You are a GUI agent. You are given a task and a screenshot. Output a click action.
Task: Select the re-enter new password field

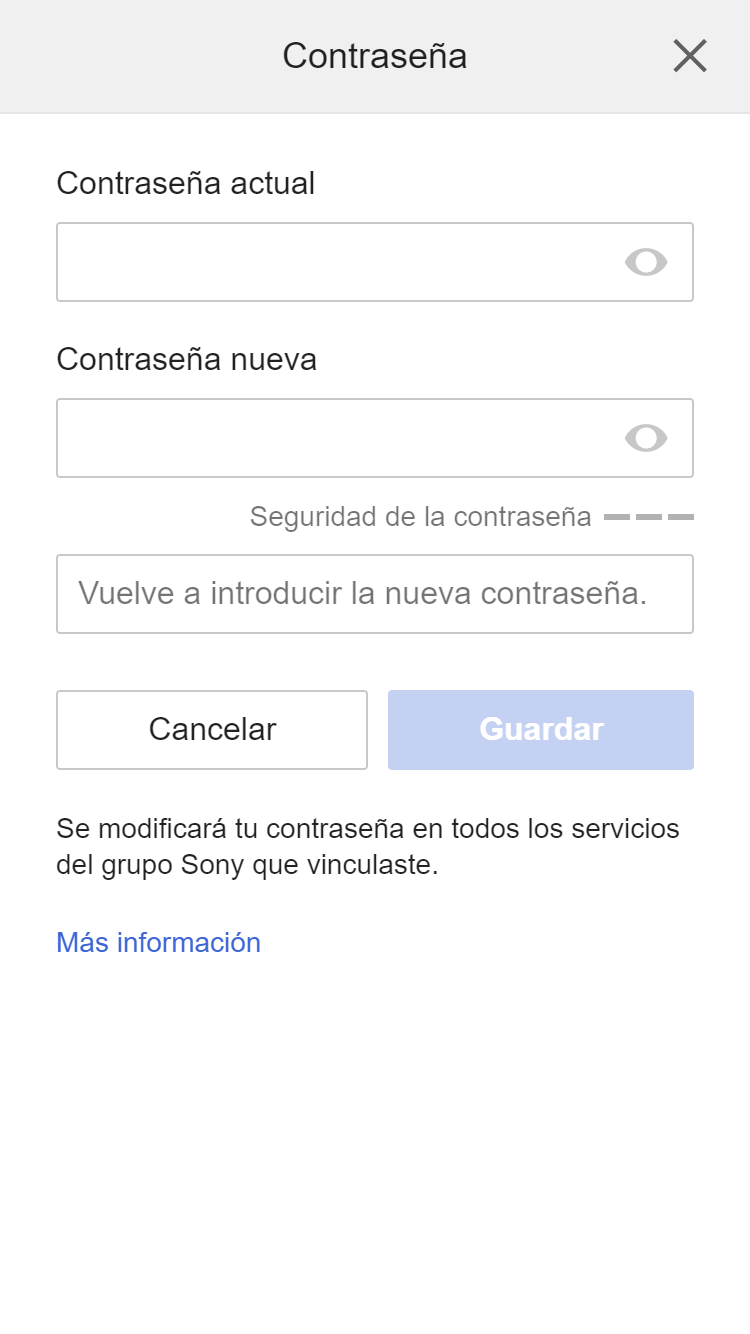(374, 594)
